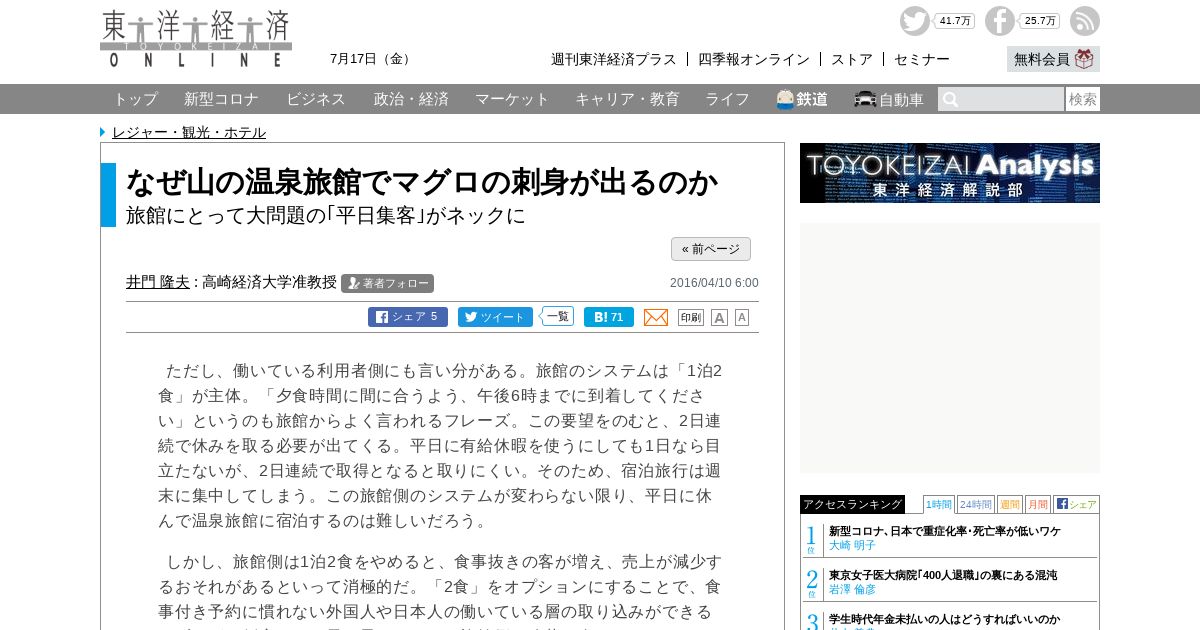Select 新型コロナ in the navigation bar
Screen dimensions: 1200x630
tap(221, 99)
